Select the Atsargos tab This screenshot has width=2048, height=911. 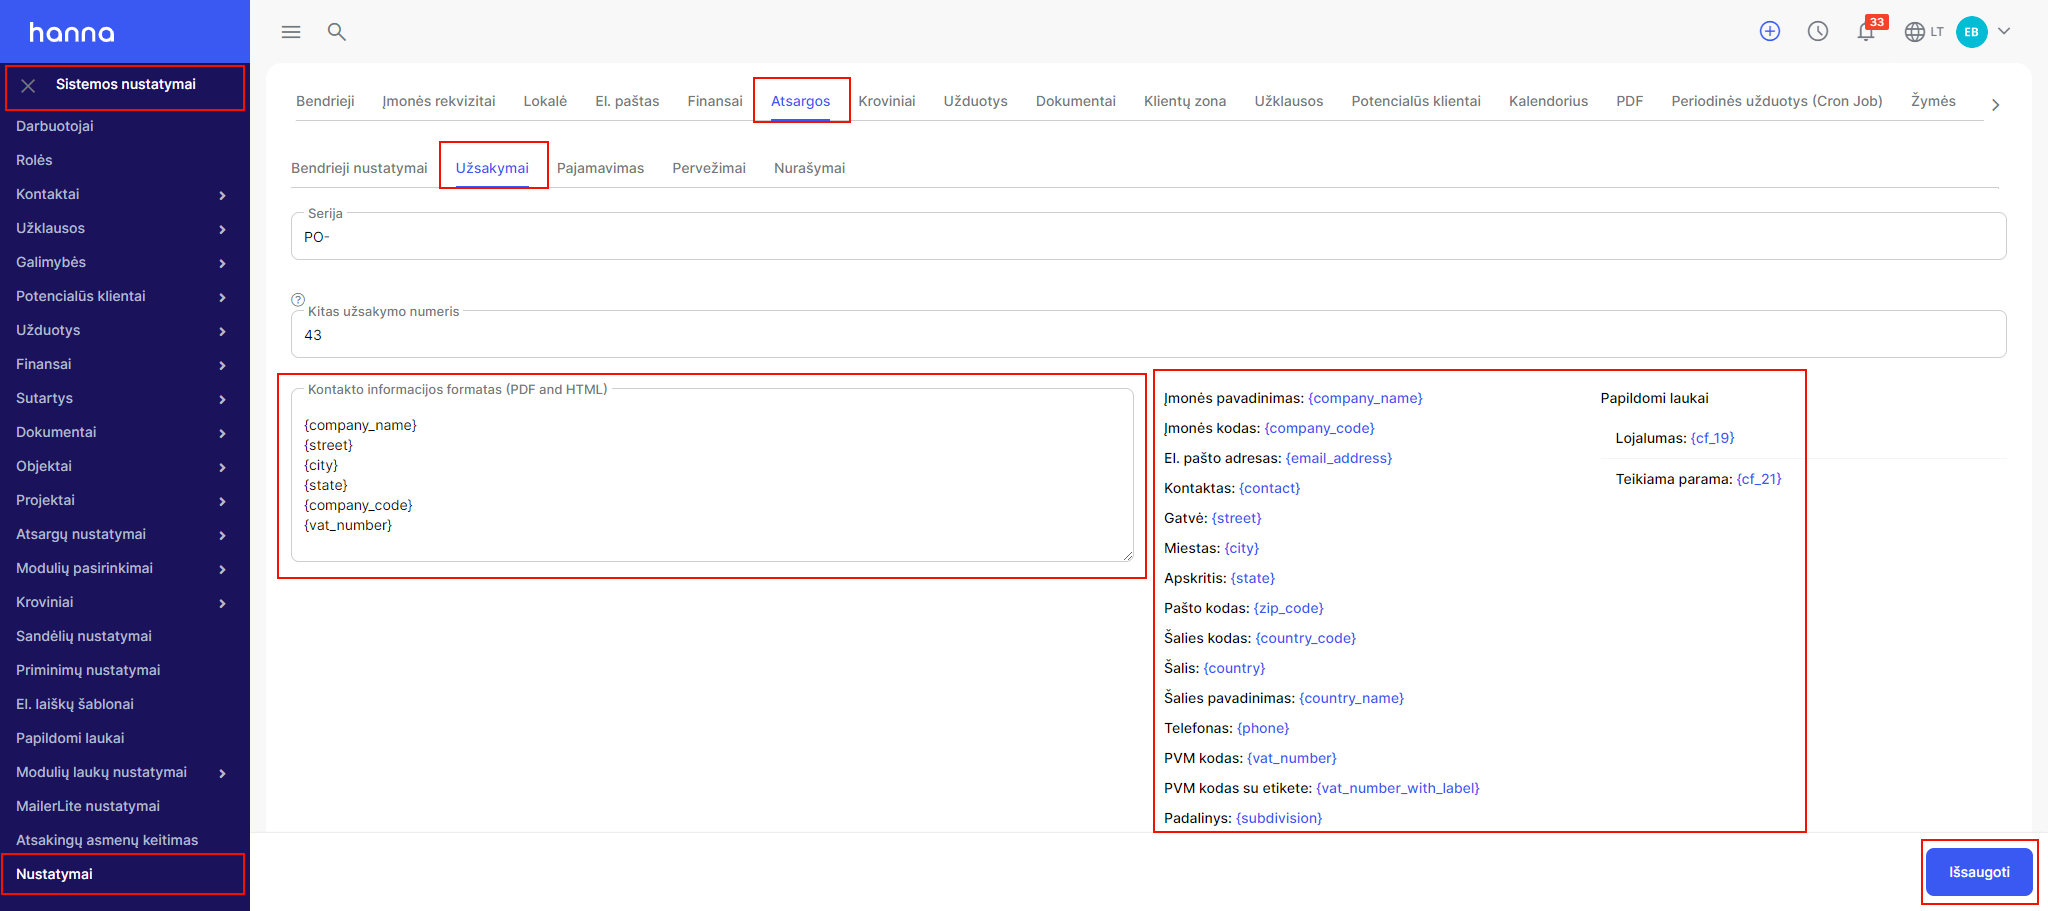tap(801, 101)
